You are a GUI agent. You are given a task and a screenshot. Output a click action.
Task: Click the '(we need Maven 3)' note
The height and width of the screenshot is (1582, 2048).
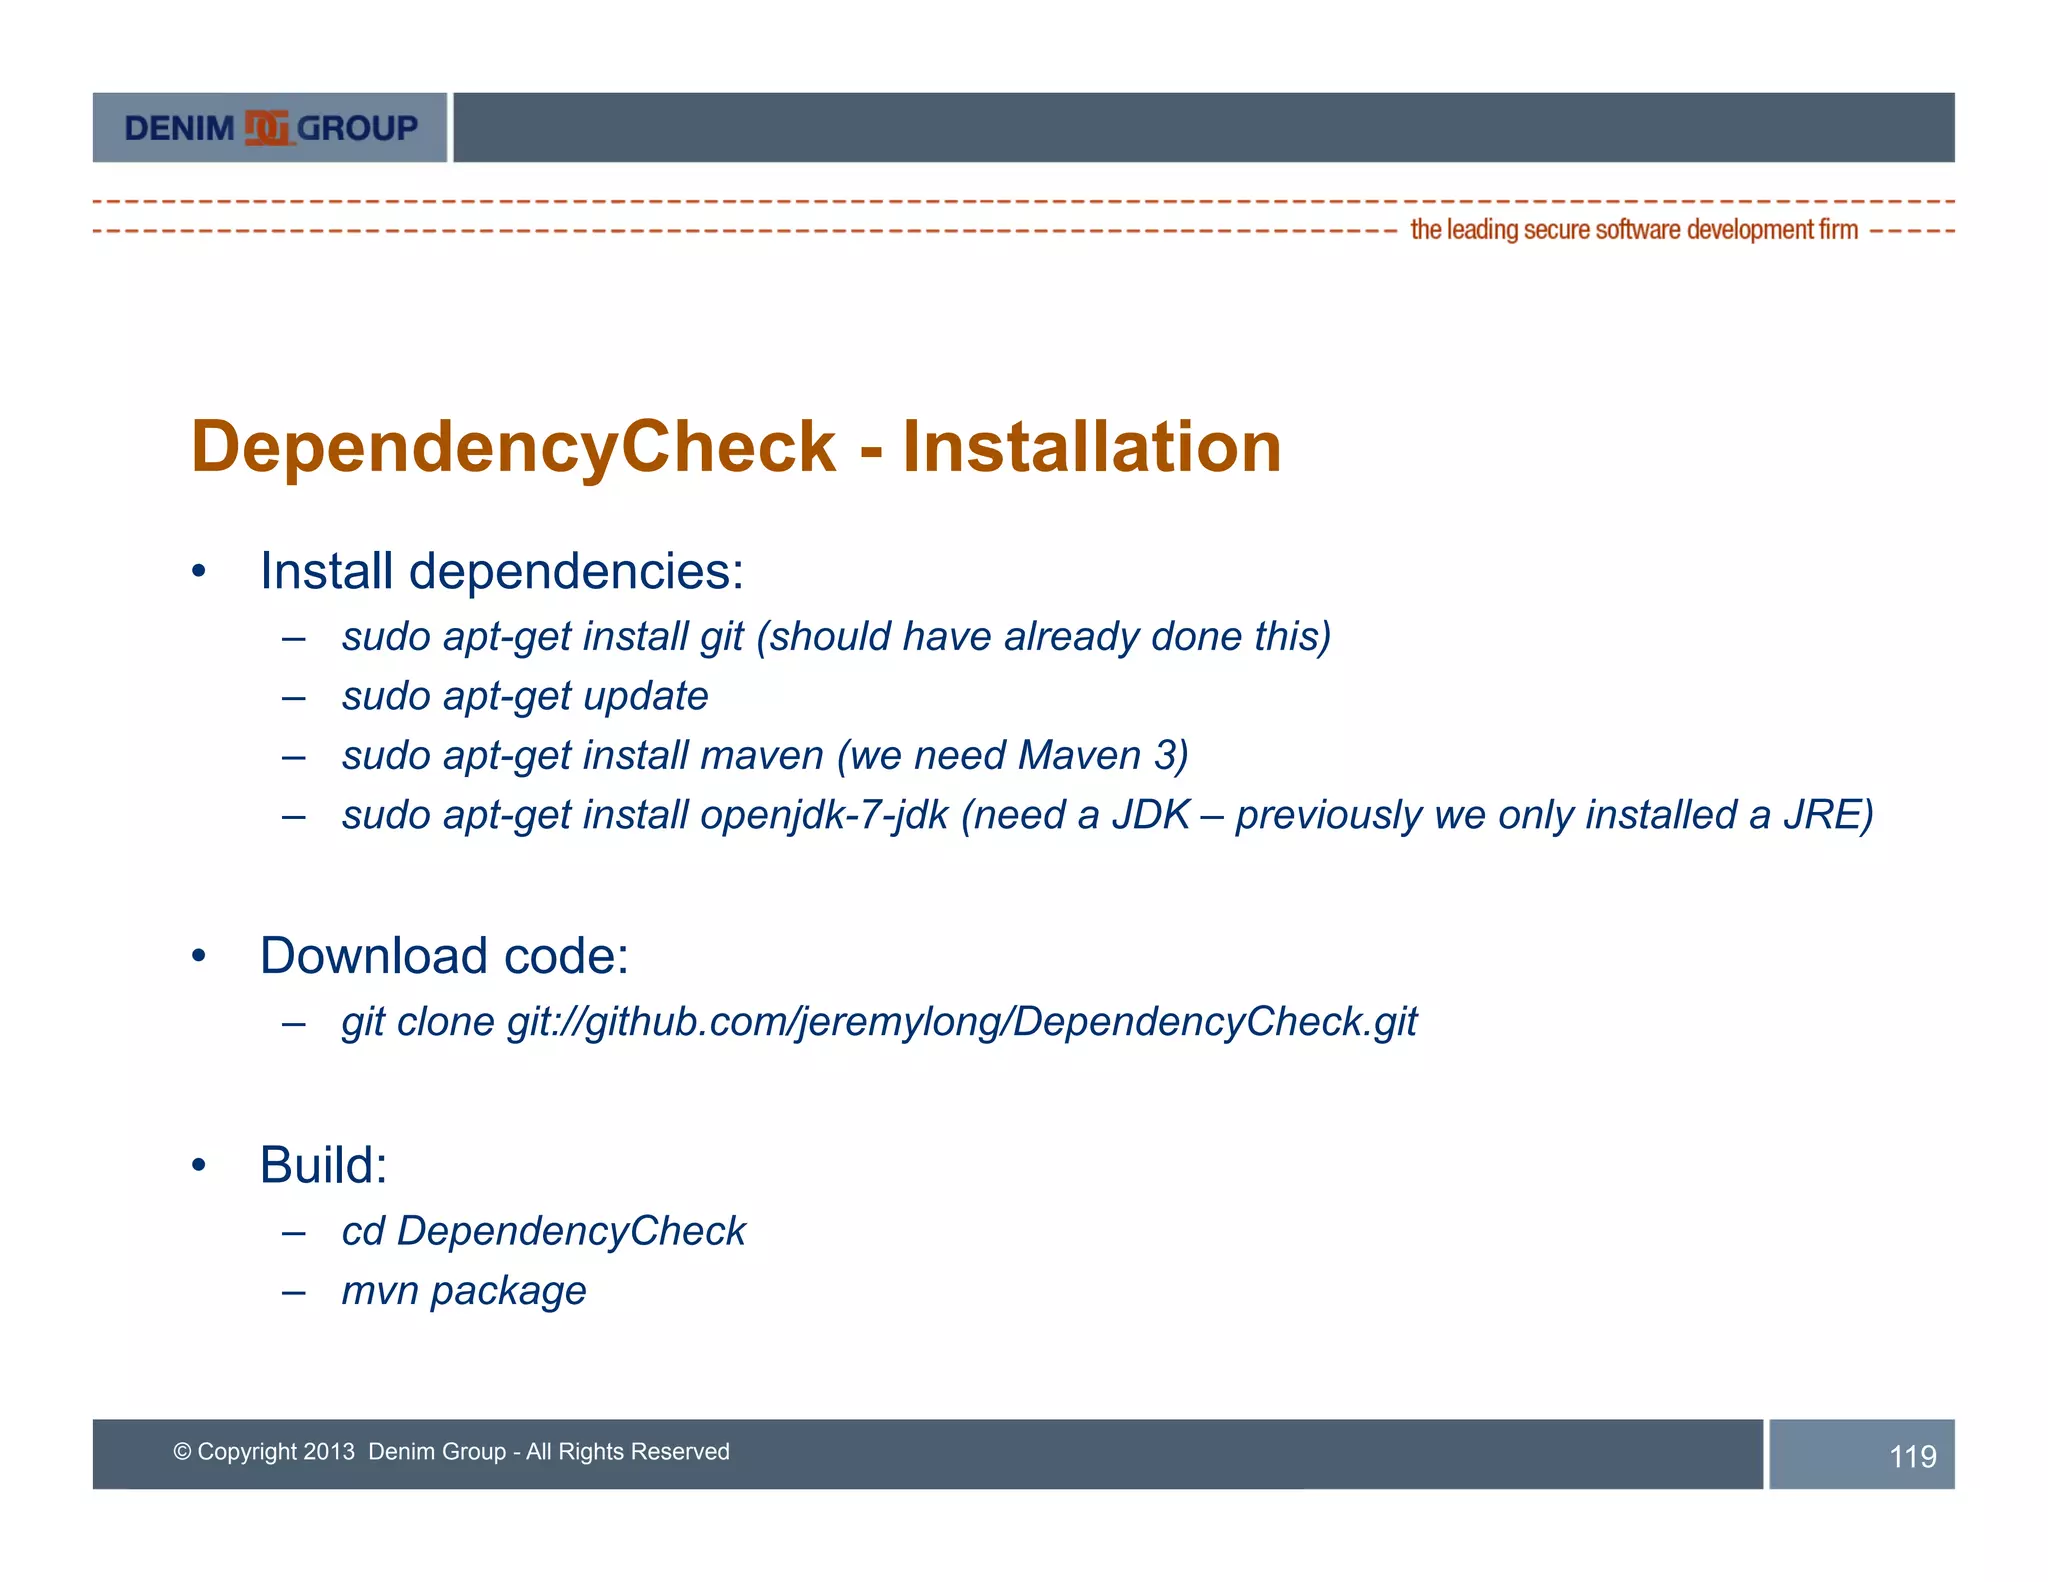[x=1013, y=756]
